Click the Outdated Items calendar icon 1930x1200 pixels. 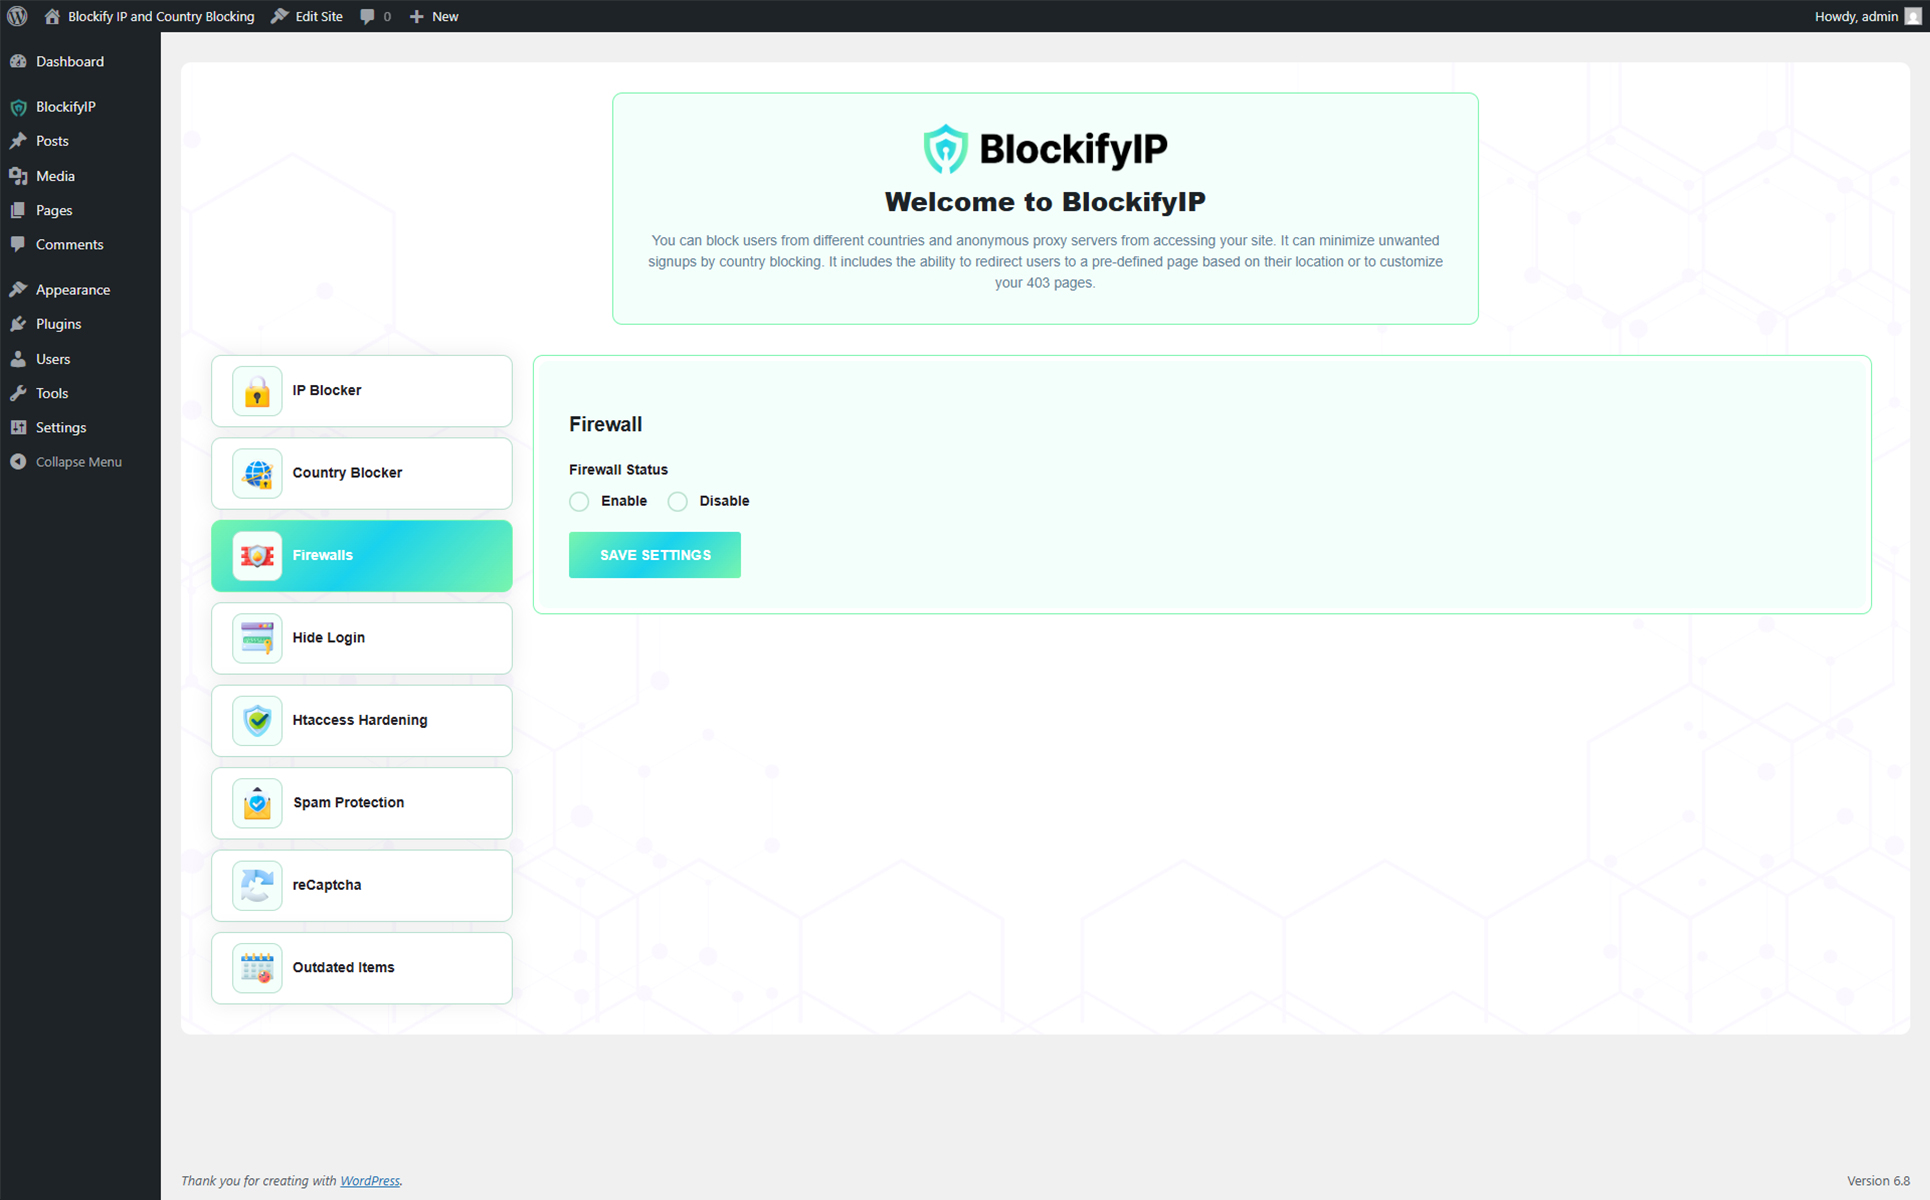point(257,968)
